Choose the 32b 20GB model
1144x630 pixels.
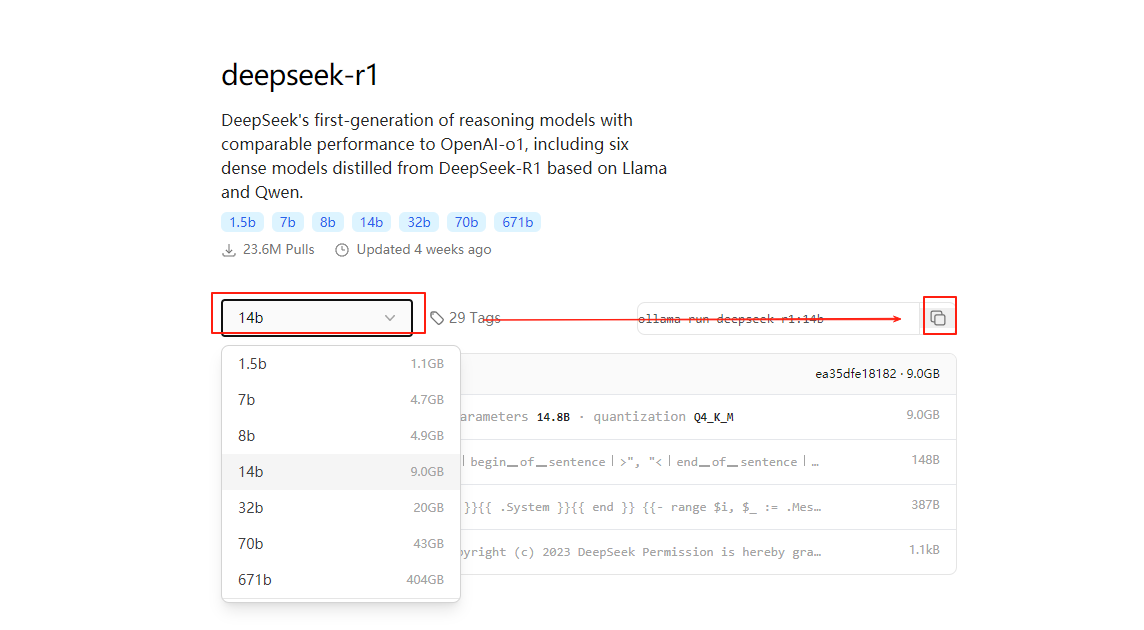340,508
